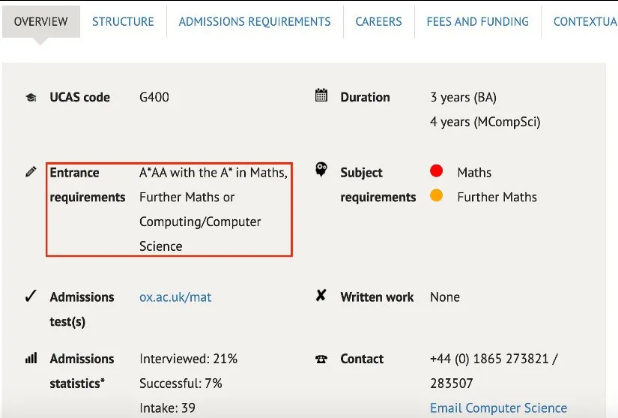The image size is (618, 418).
Task: Click the red dot beside Maths
Action: point(436,172)
